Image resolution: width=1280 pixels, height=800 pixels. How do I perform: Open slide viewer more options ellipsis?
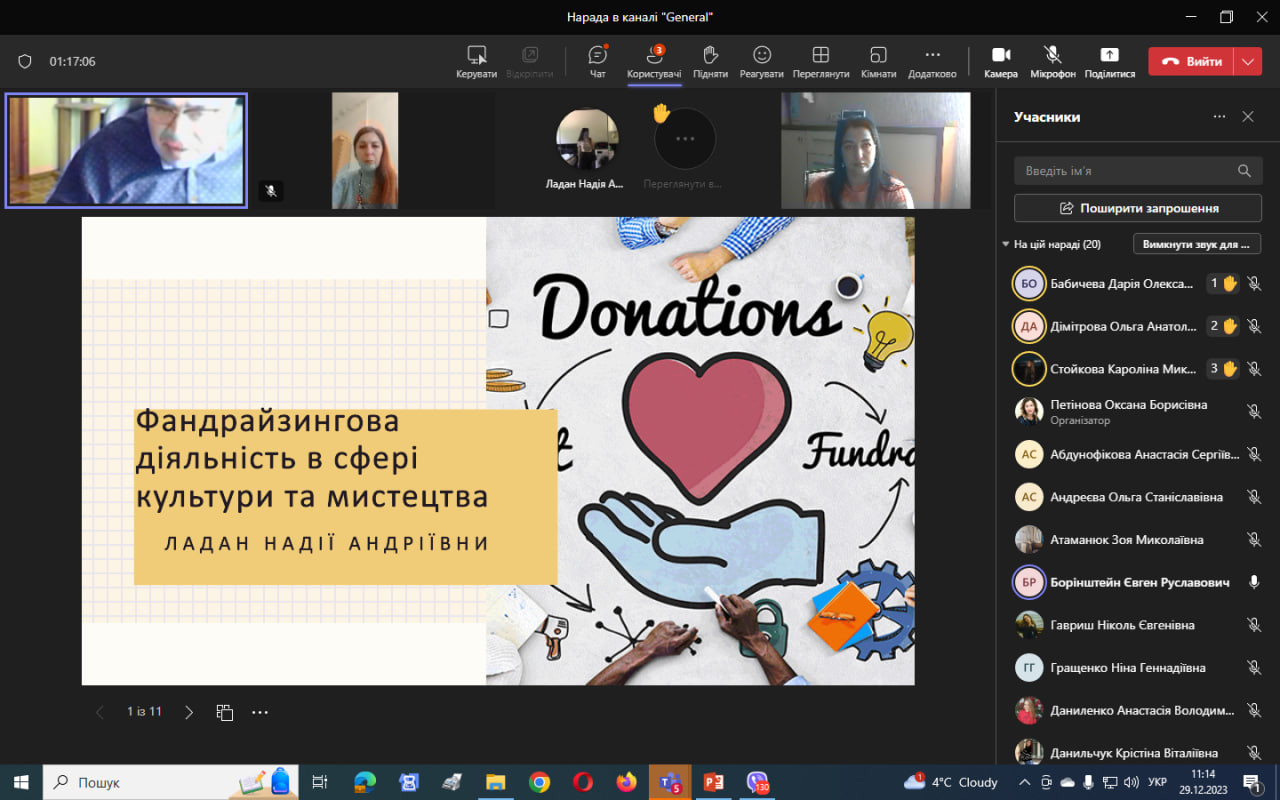[260, 712]
